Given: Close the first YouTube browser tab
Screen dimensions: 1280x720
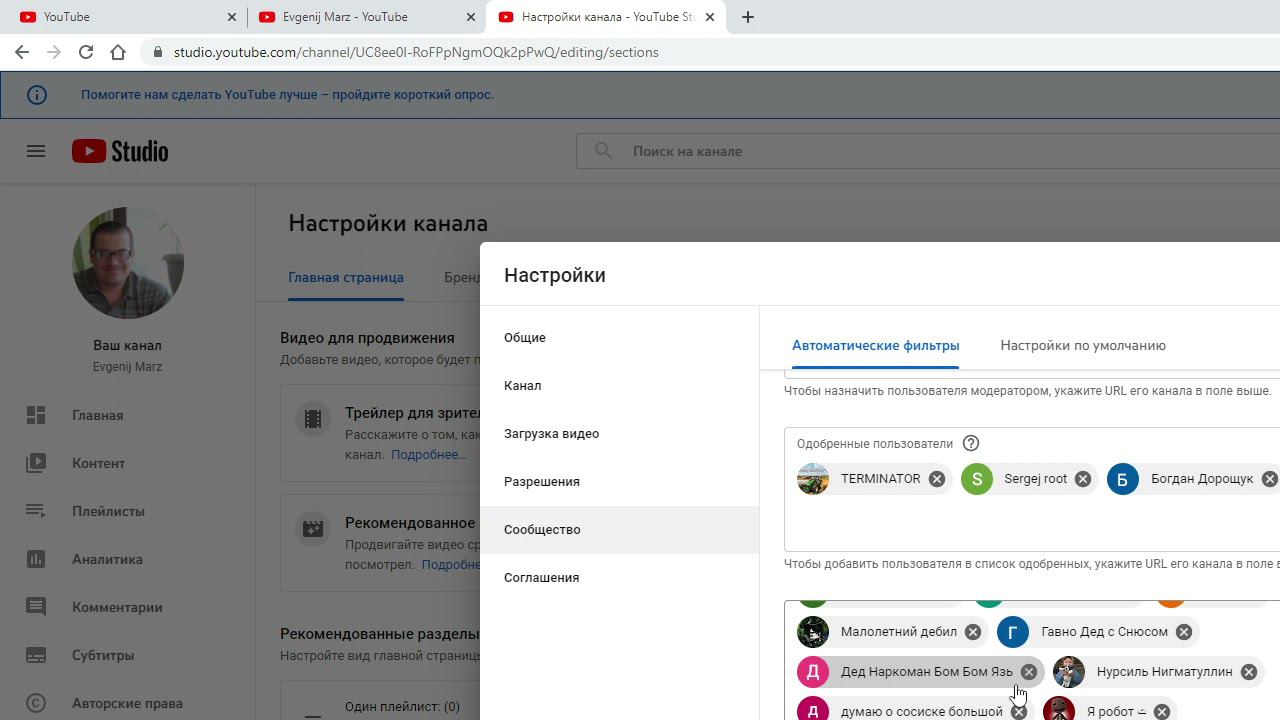Looking at the screenshot, I should coord(232,17).
